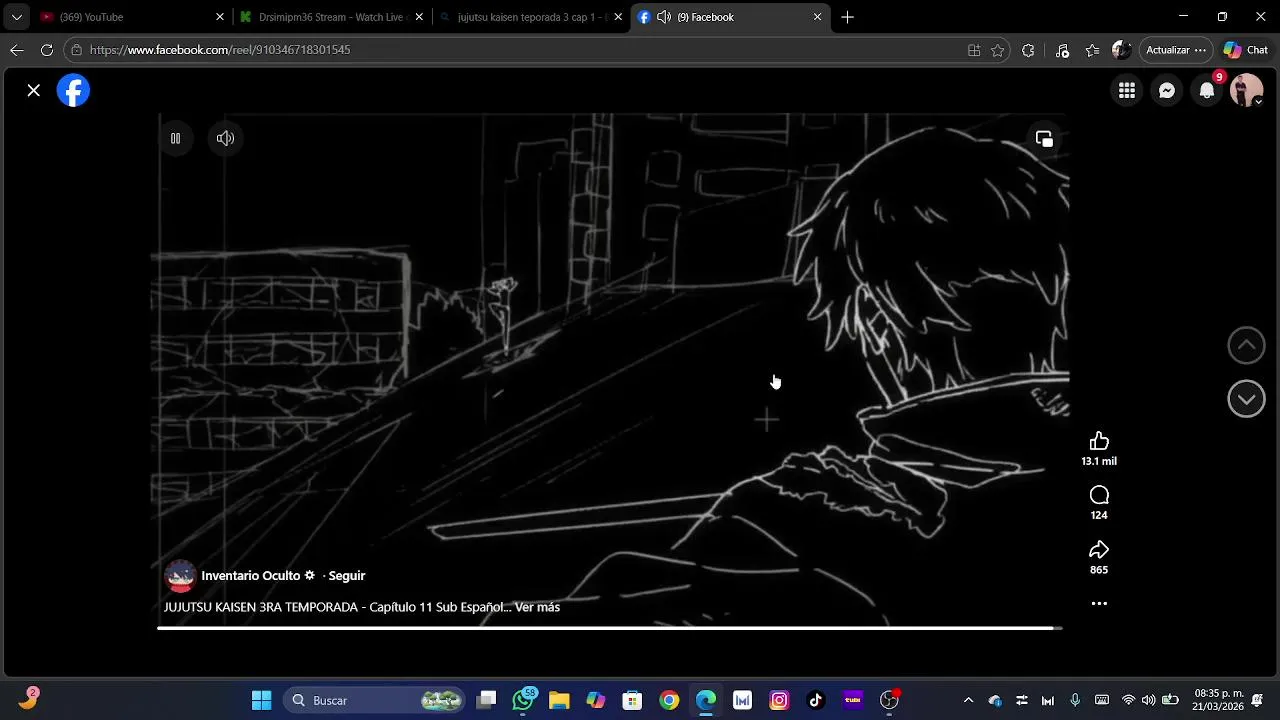Screen dimensions: 1280x720
Task: View site information icon in address bar
Action: (x=76, y=50)
